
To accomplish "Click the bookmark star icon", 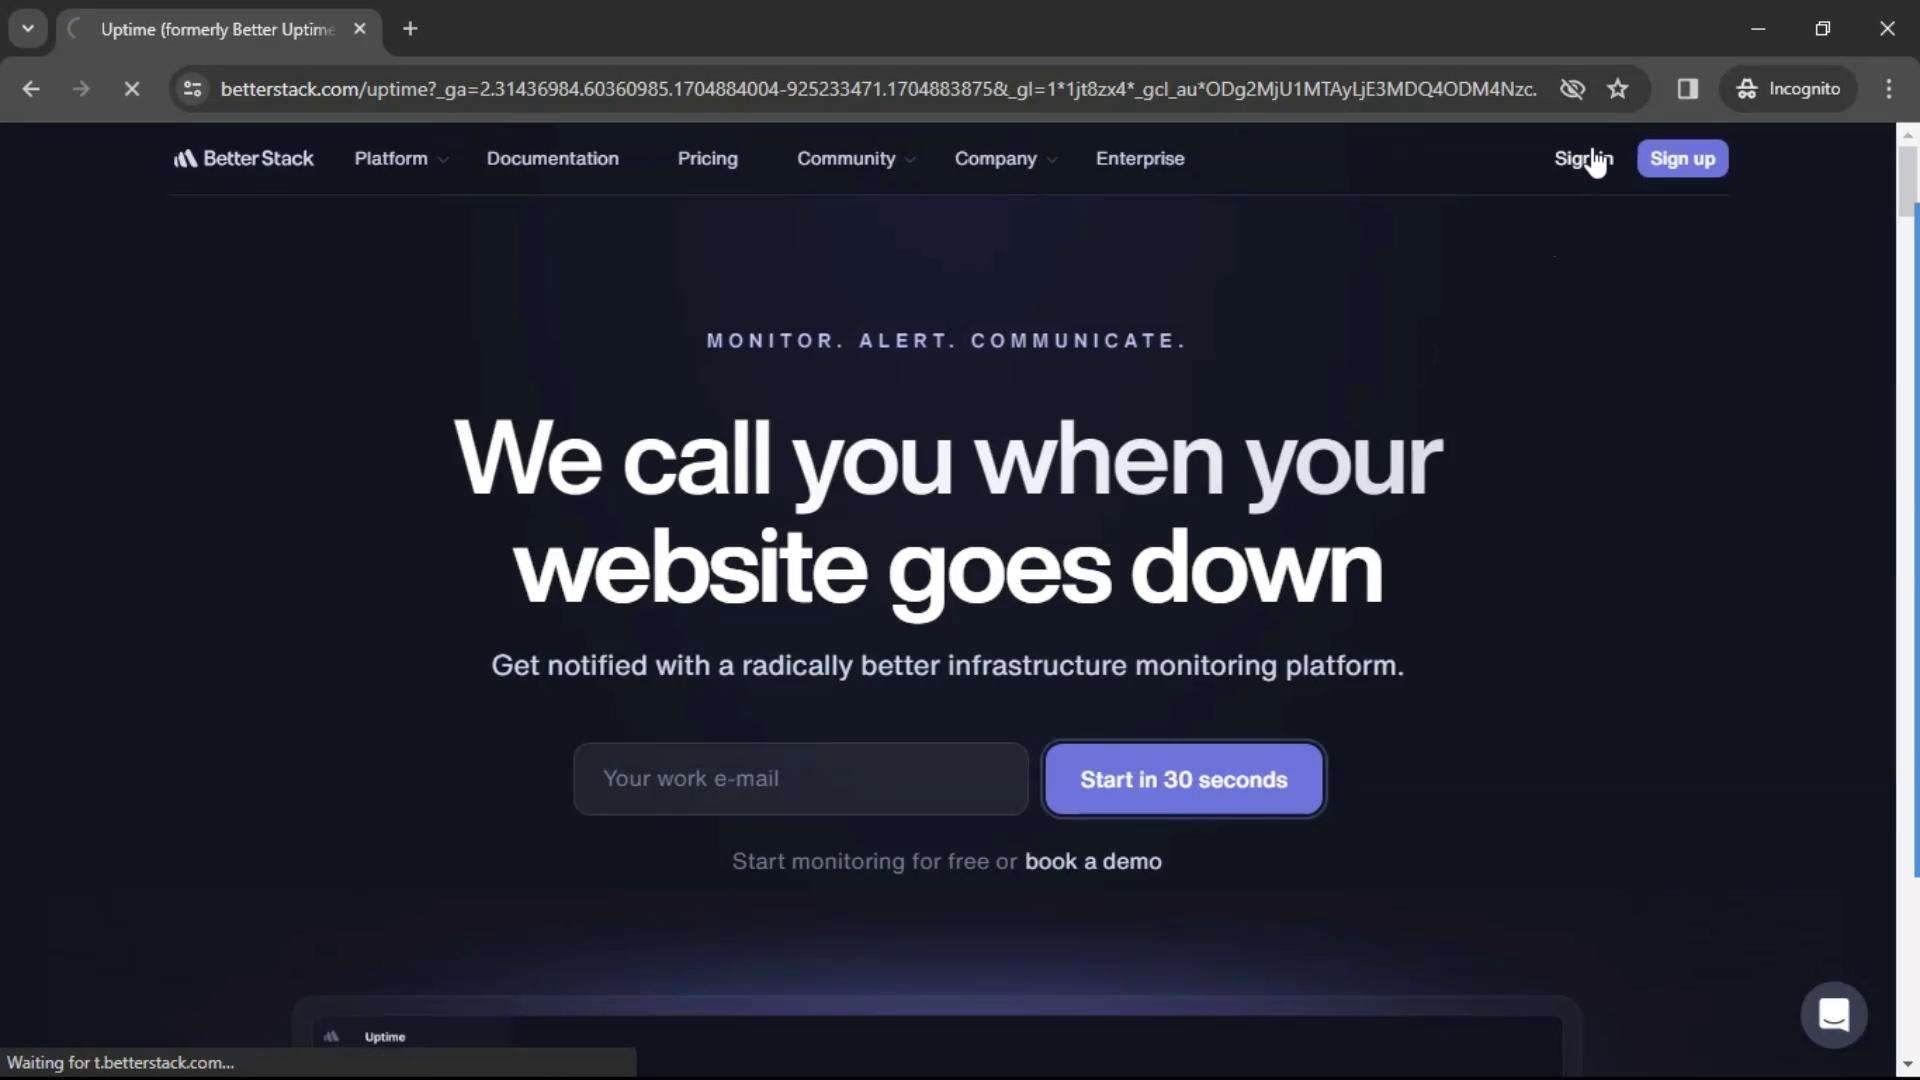I will coord(1618,88).
